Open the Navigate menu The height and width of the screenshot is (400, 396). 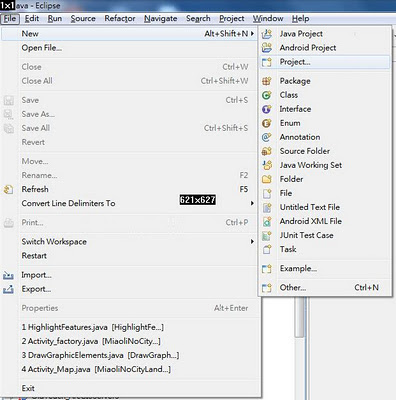[x=161, y=19]
